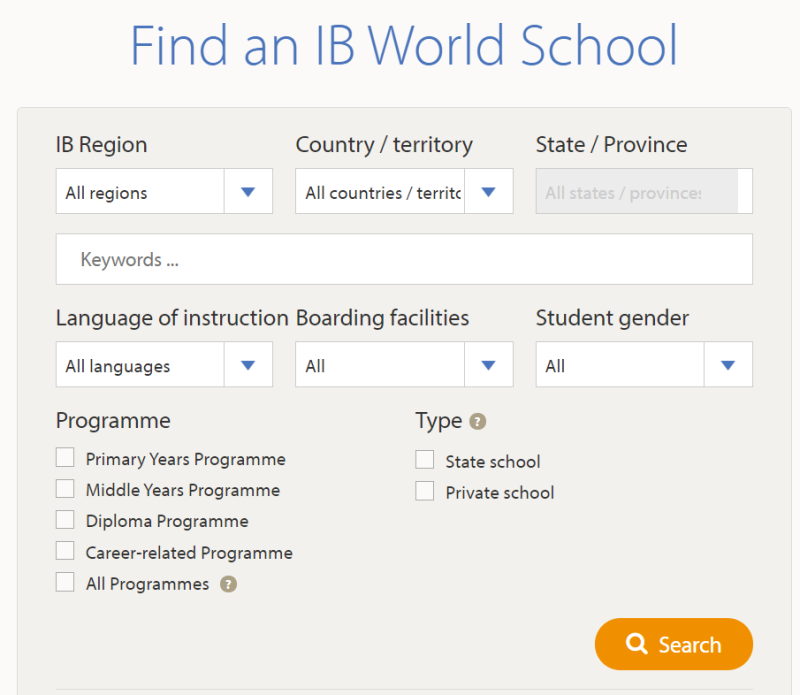Click the Find an IB World School heading
800x695 pixels.
point(404,46)
